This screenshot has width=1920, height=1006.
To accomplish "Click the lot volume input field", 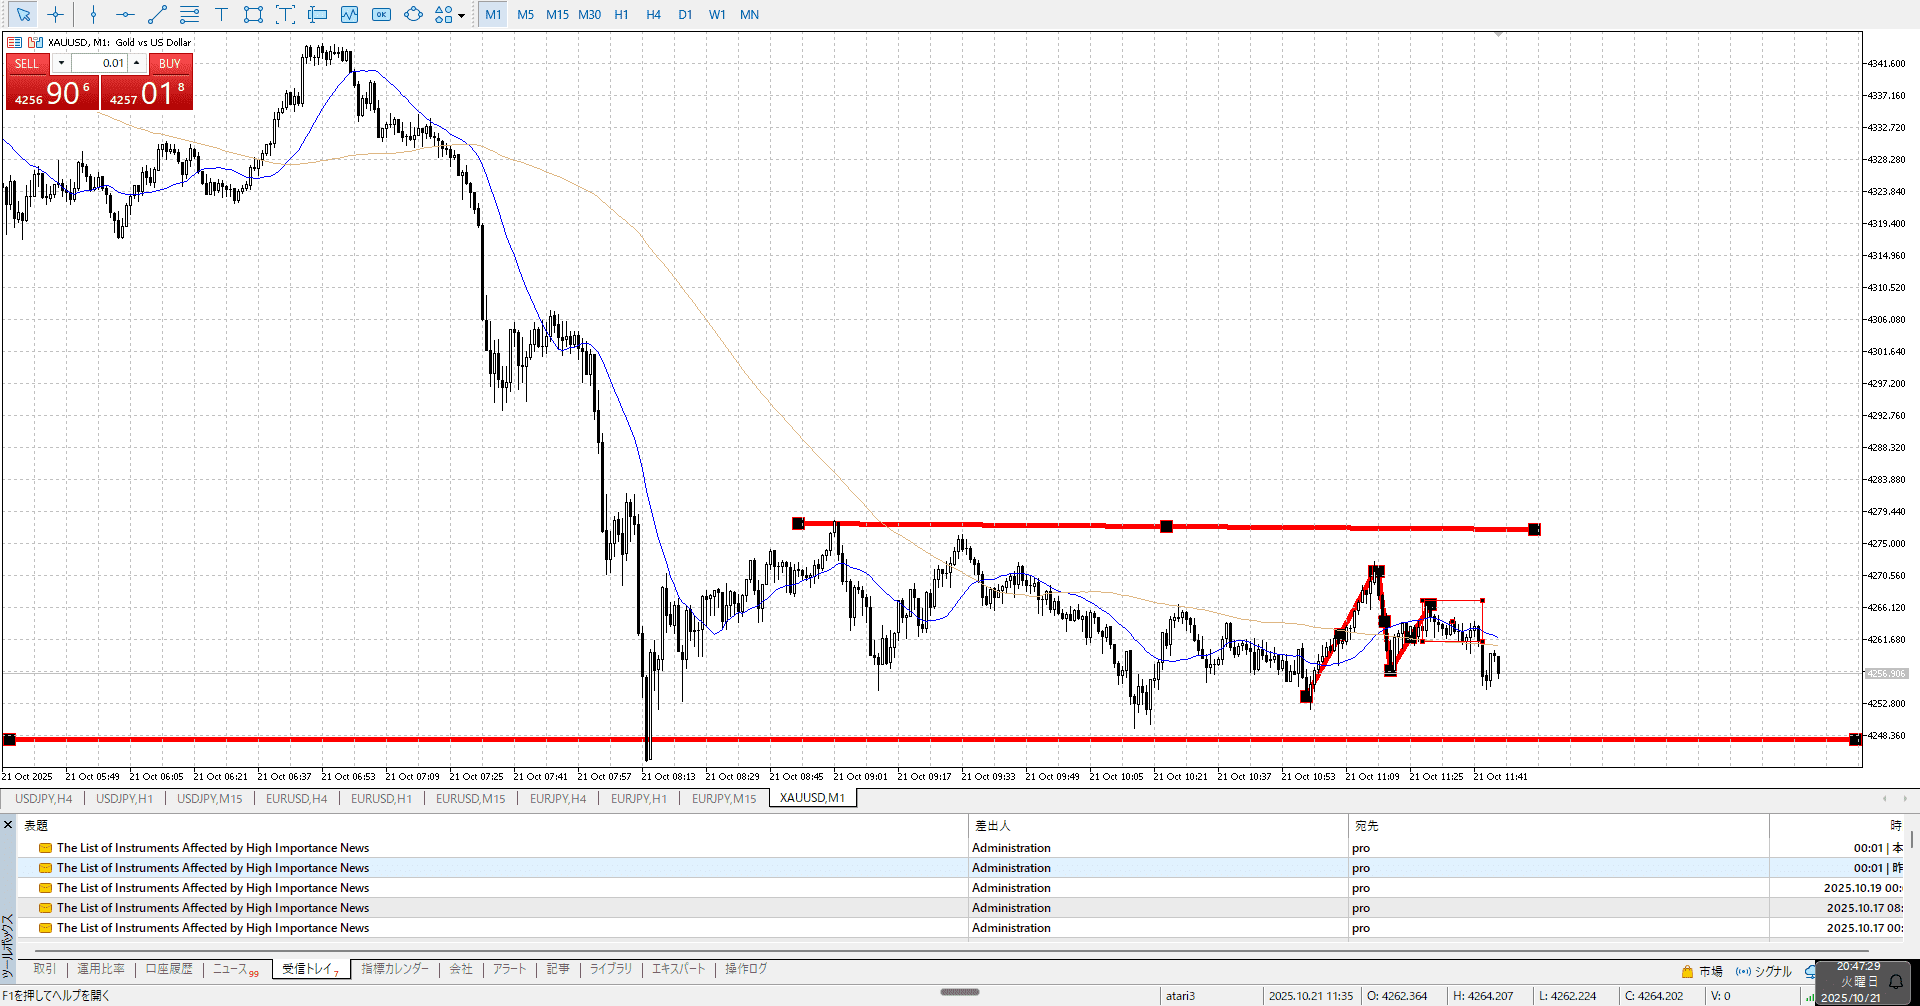I will [100, 63].
